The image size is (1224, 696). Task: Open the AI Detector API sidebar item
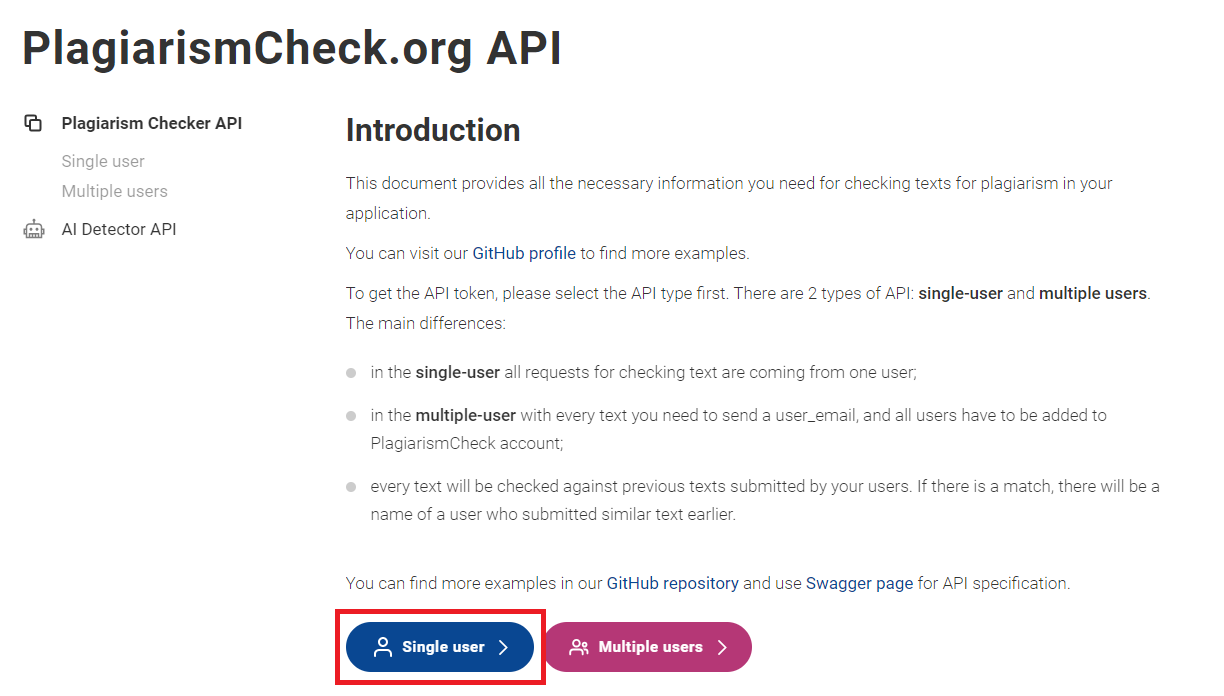(x=119, y=229)
